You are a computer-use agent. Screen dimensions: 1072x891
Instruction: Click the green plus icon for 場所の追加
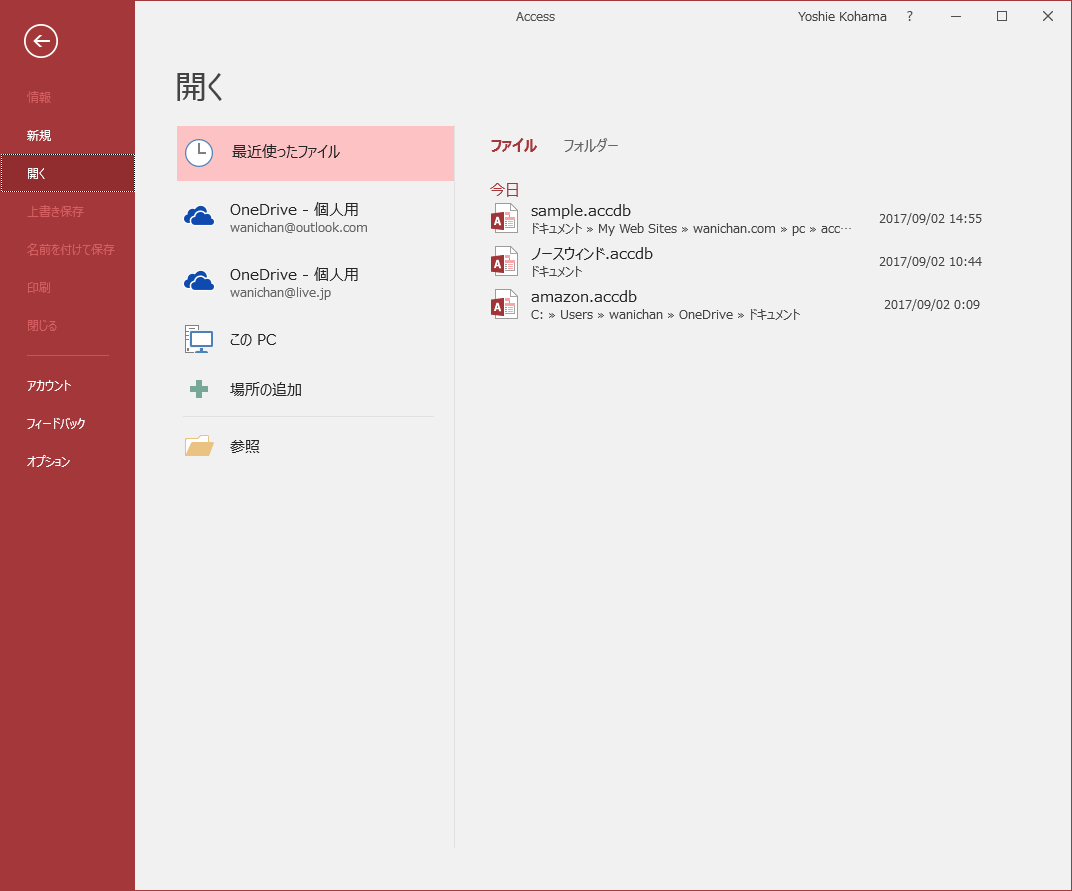coord(199,389)
